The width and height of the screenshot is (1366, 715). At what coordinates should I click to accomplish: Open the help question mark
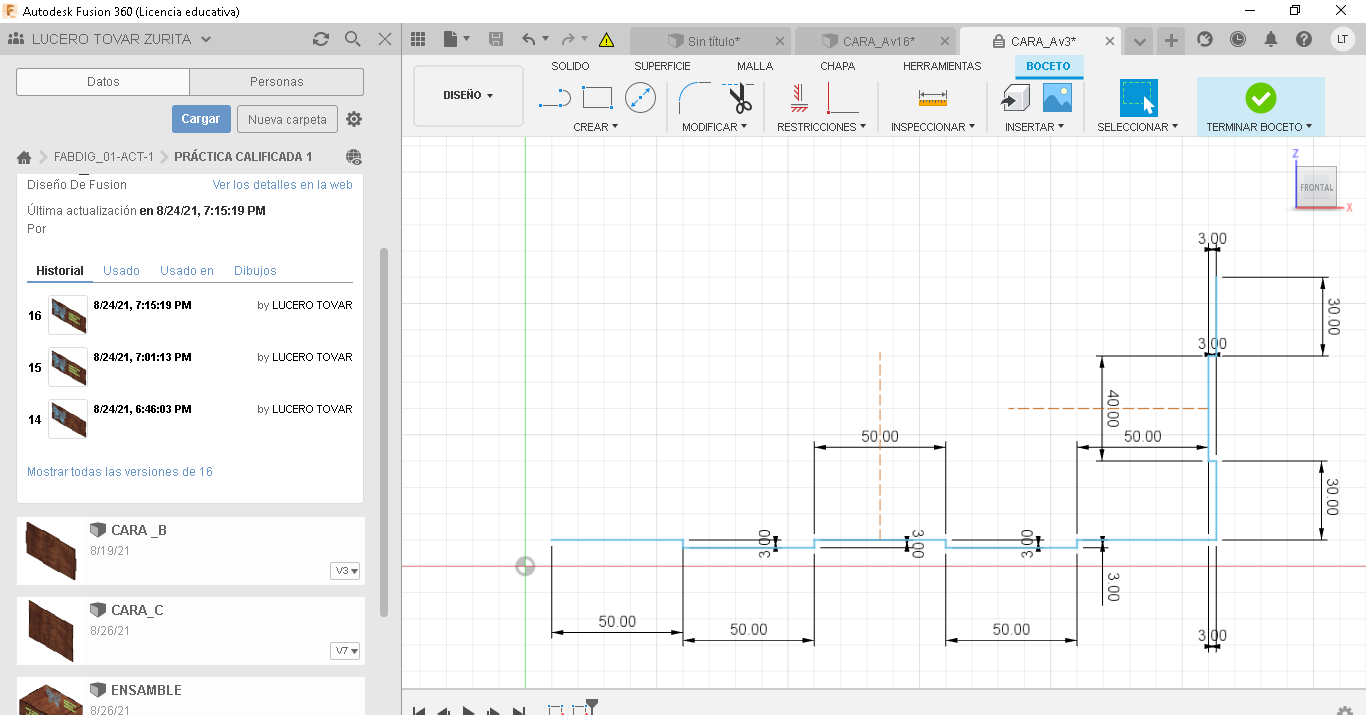coord(1304,39)
